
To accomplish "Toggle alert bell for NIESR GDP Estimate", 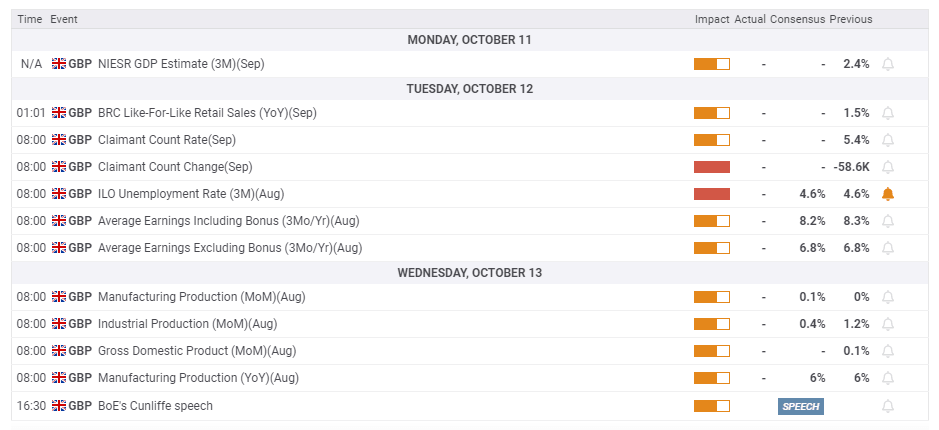I will point(887,64).
